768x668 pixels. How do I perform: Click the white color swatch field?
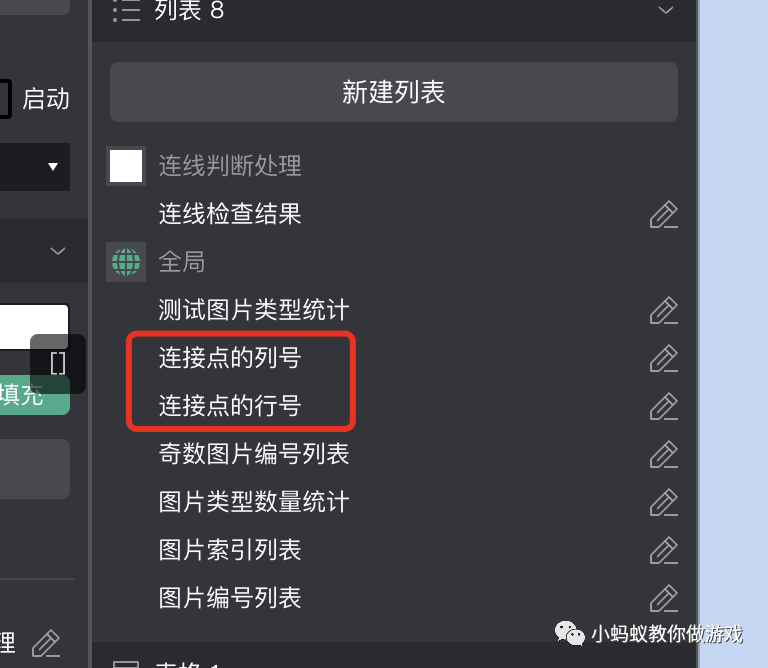(34, 327)
